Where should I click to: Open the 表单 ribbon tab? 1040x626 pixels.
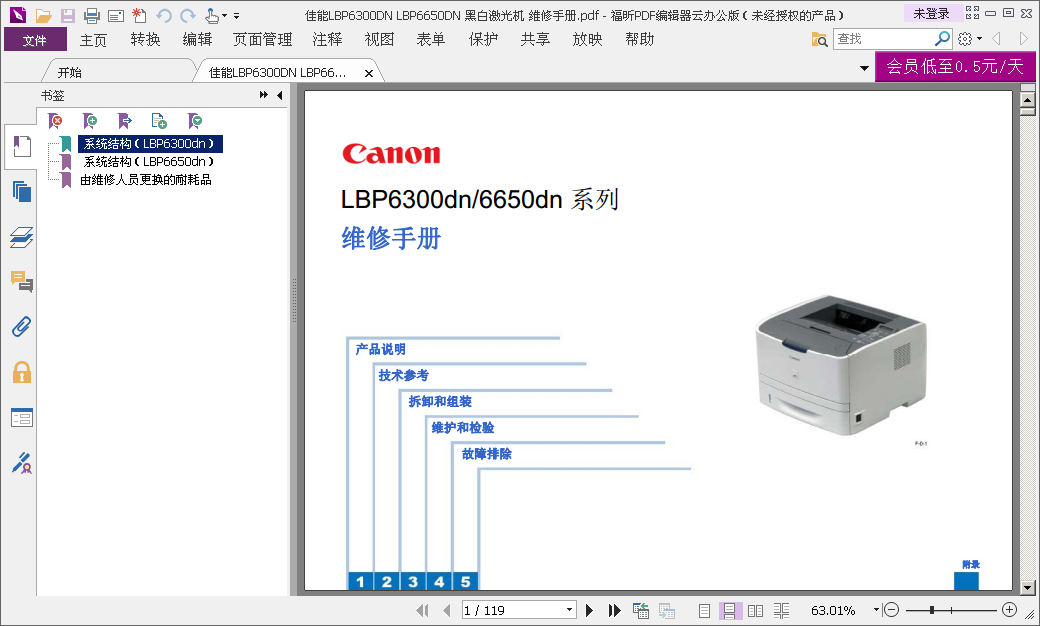pyautogui.click(x=431, y=40)
